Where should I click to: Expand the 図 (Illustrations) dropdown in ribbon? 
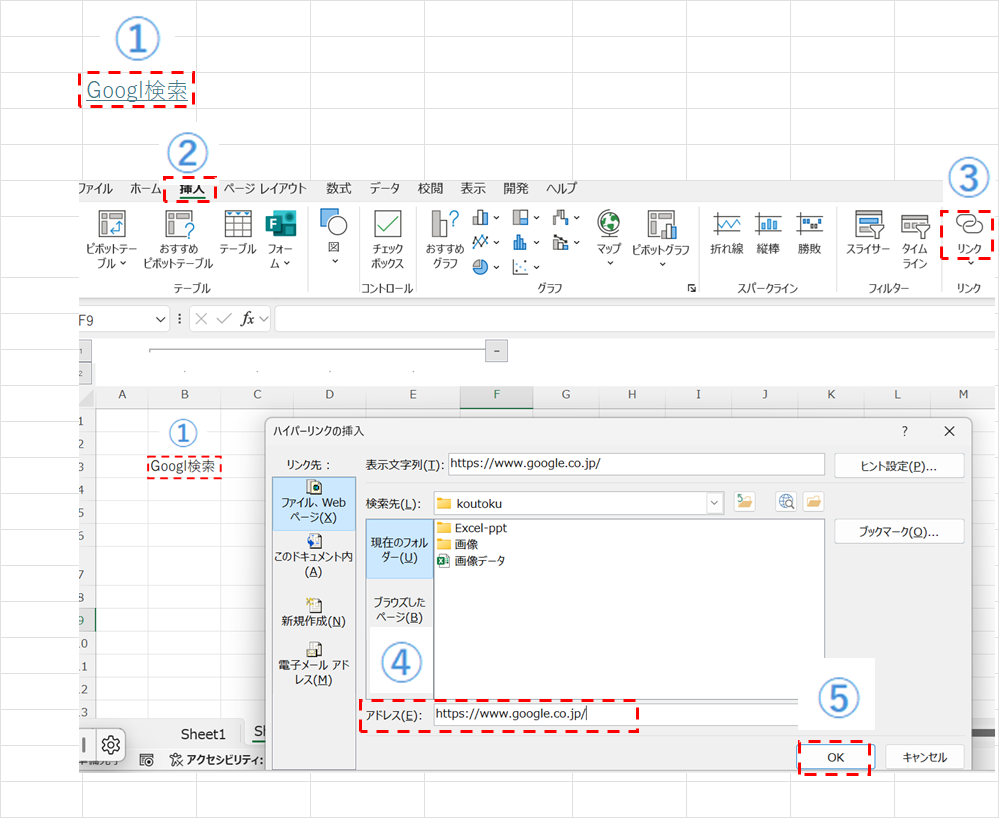coord(333,239)
